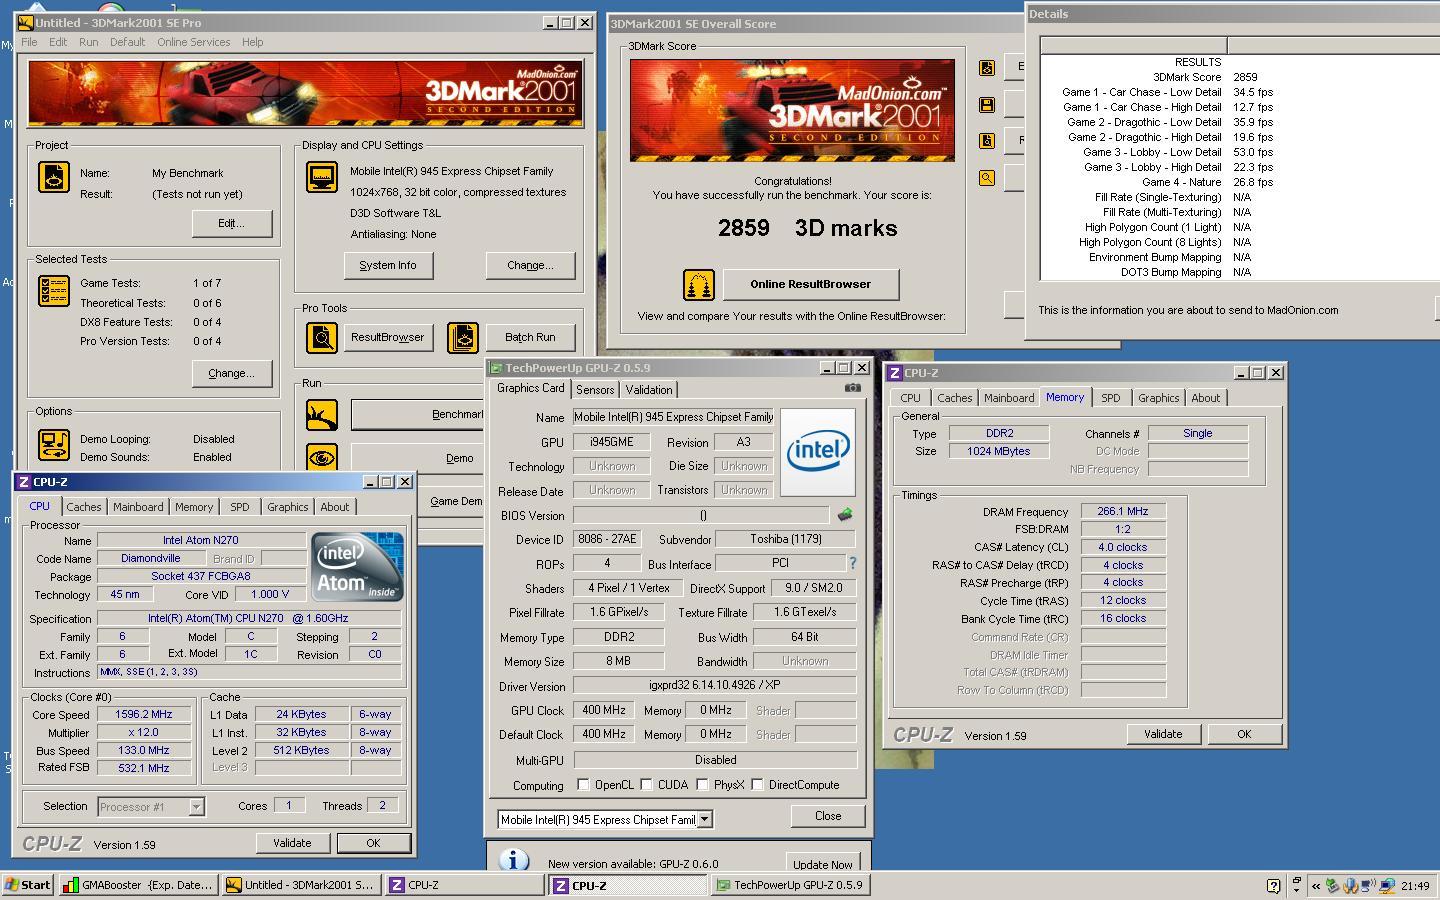Enable the CUDA checkbox in GPU-Z
1440x900 pixels.
(646, 785)
